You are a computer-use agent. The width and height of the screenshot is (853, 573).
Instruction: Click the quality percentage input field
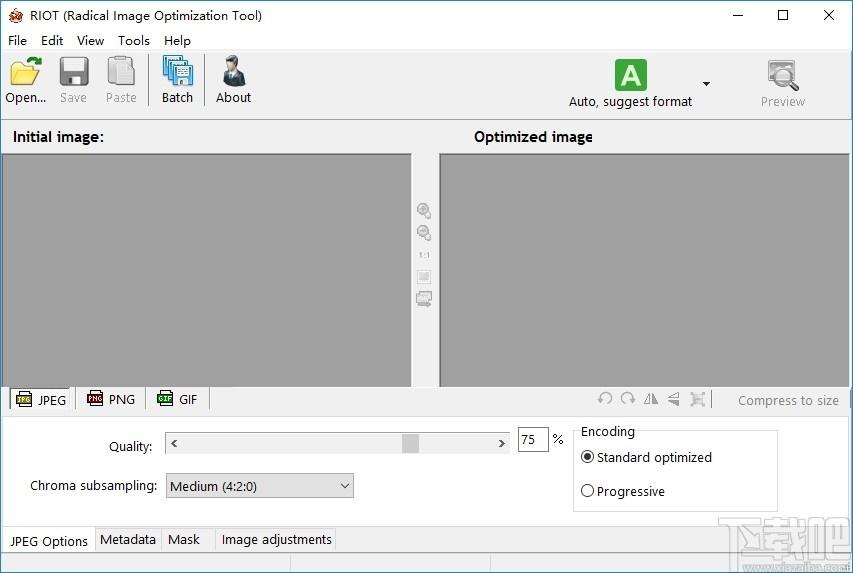coord(533,439)
